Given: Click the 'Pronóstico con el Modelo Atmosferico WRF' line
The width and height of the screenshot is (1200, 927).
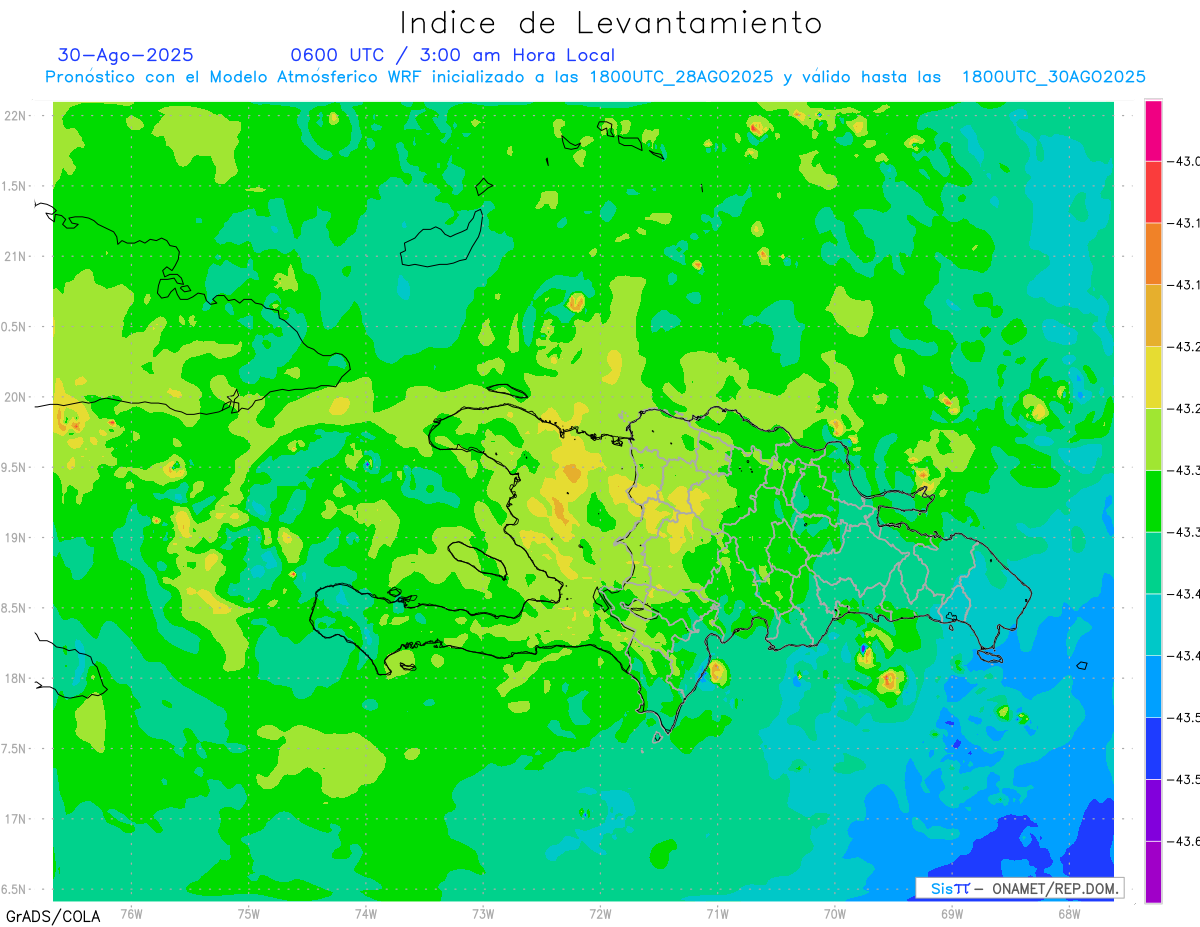Looking at the screenshot, I should point(595,77).
